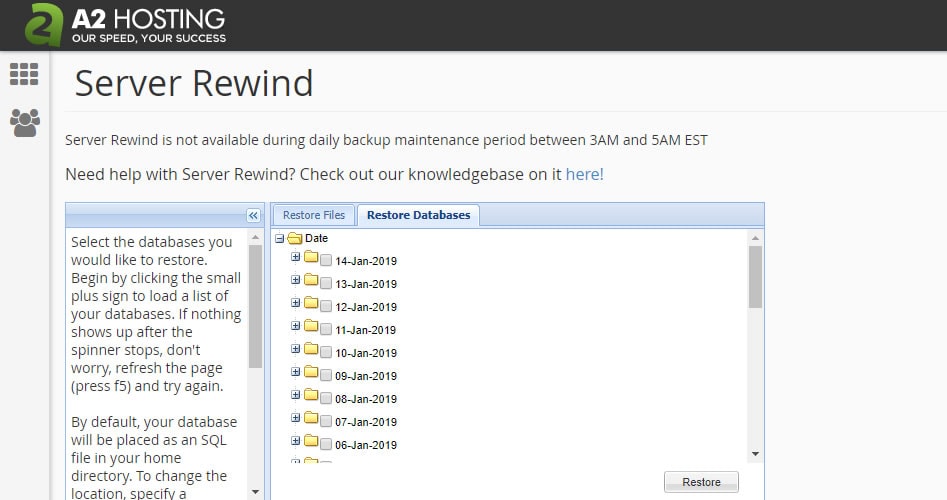Screen dimensions: 947x500
Task: Click the instructions panel scroll-up arrow
Action: [x=255, y=237]
